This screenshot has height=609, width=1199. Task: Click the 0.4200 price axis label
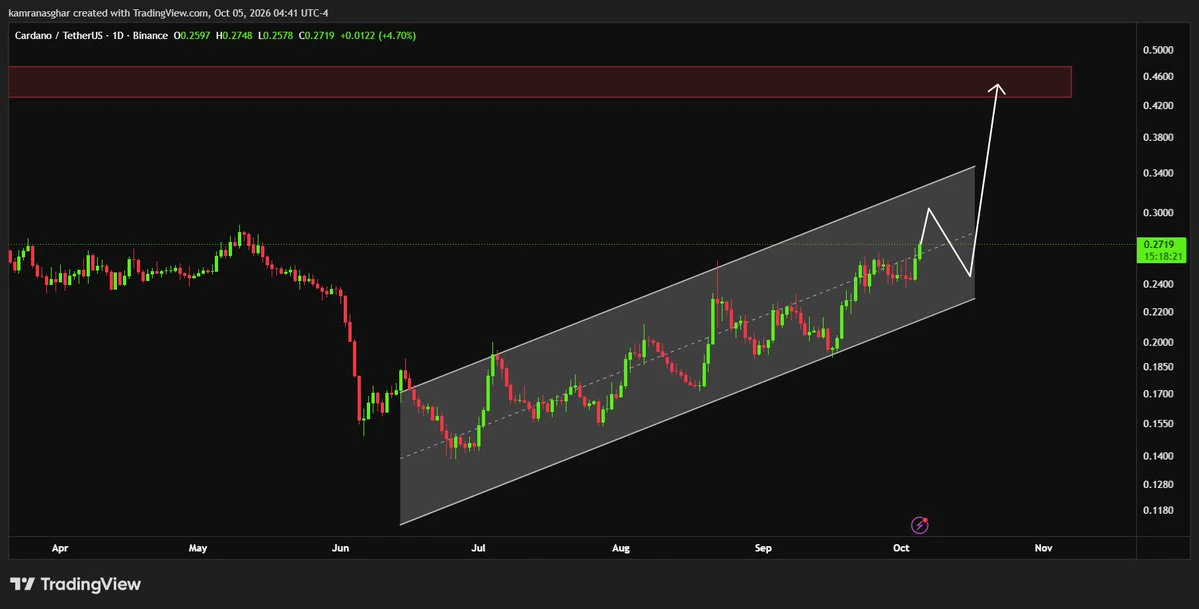tap(1158, 105)
